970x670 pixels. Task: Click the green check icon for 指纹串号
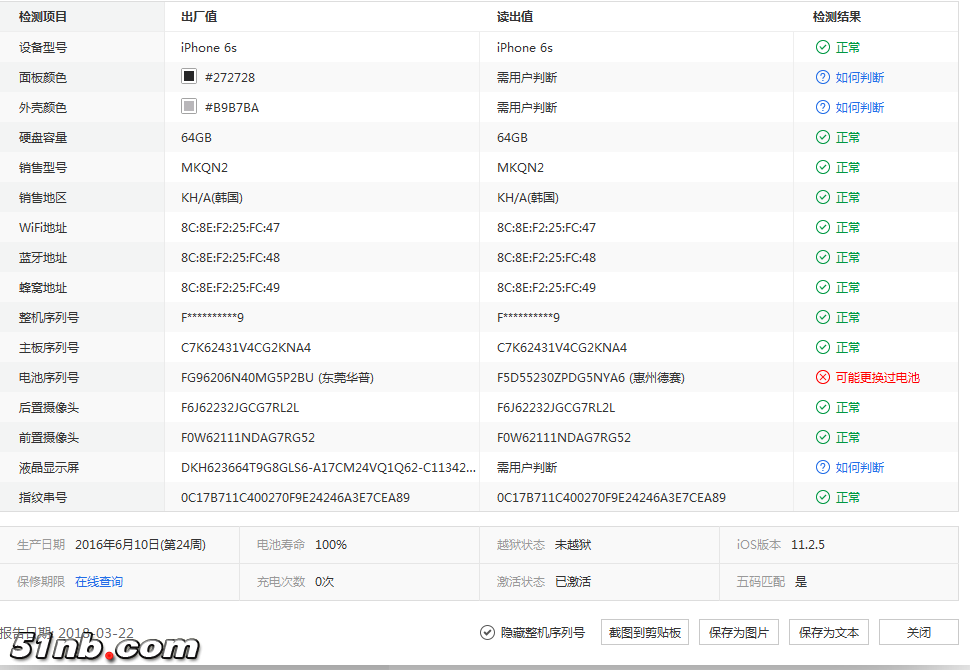click(823, 497)
